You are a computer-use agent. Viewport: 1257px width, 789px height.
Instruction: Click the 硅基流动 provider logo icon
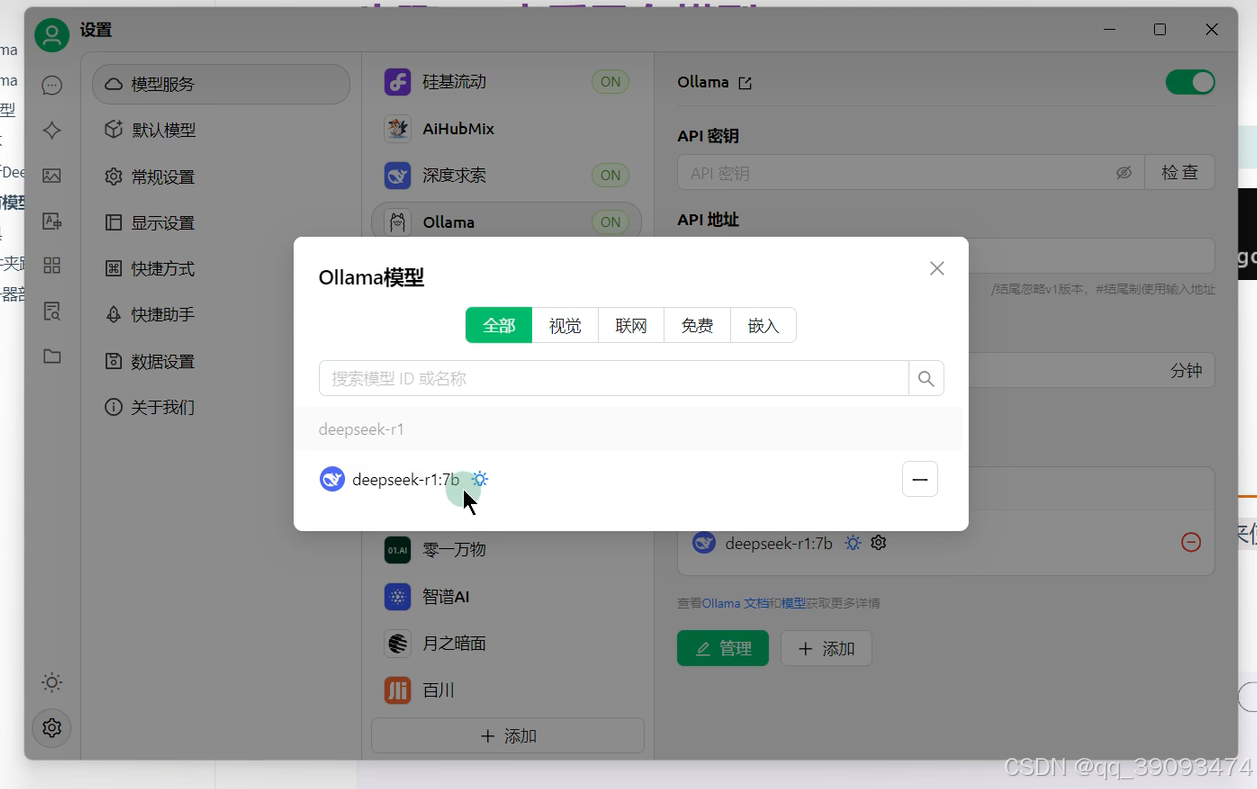click(x=398, y=82)
